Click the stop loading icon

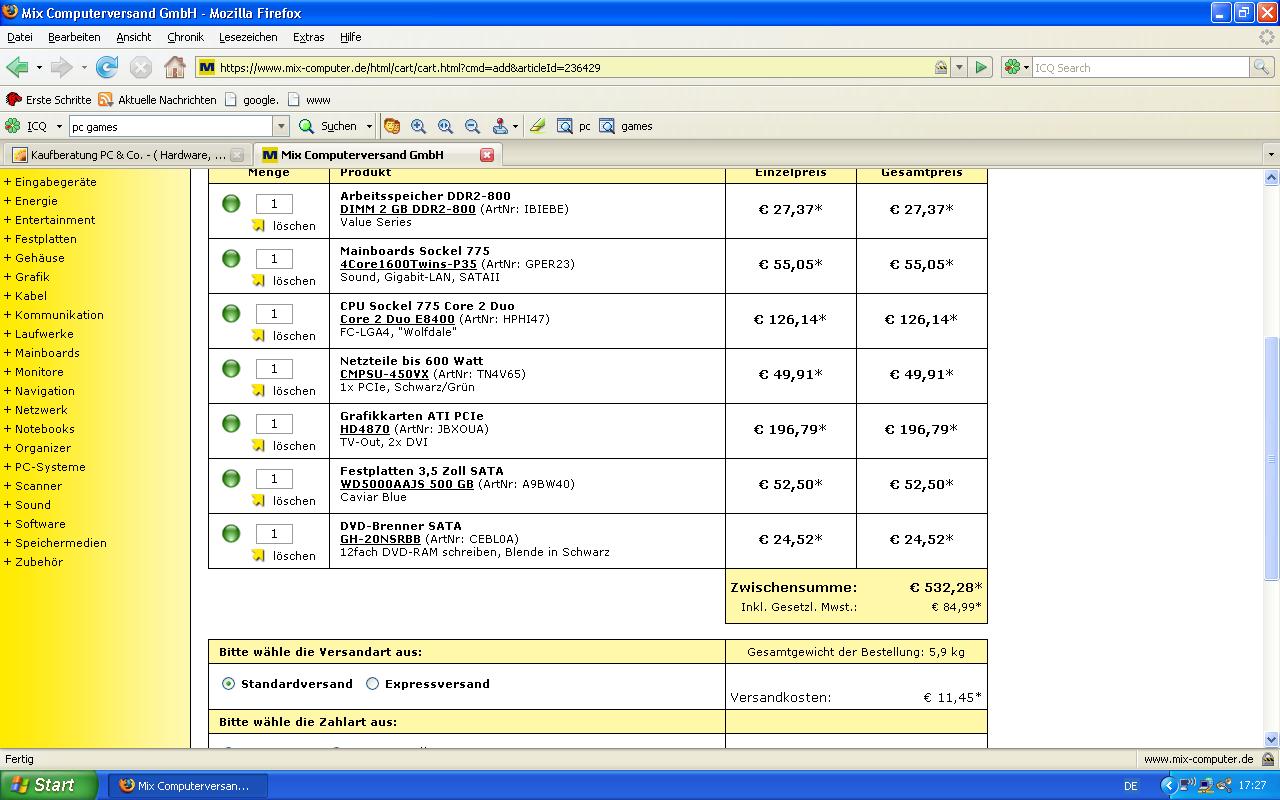(141, 67)
